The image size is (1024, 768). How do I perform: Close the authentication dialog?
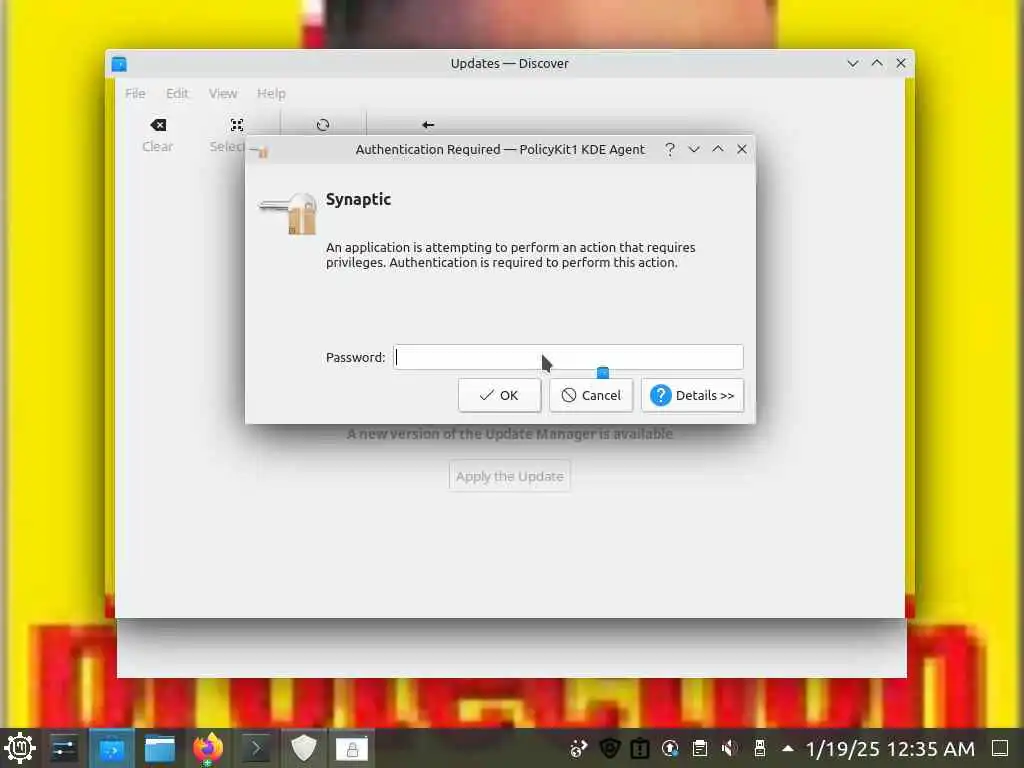click(x=742, y=150)
